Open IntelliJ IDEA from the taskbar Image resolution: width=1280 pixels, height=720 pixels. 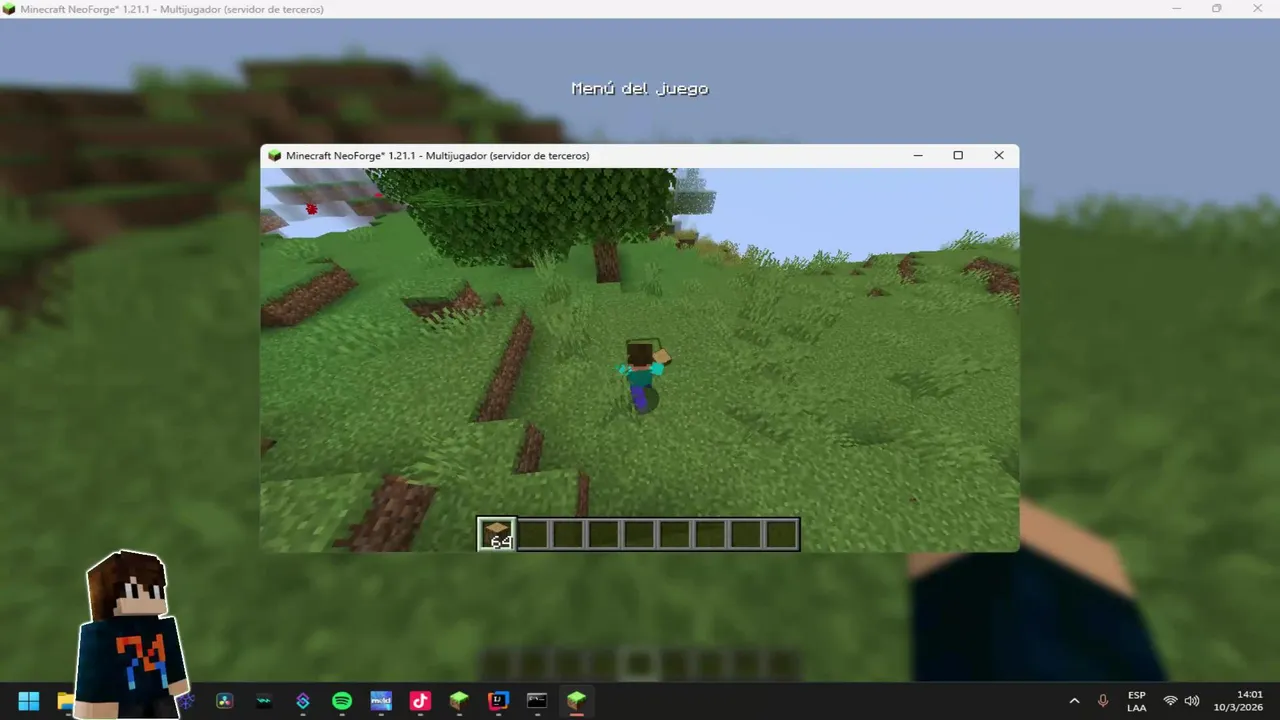coord(498,701)
